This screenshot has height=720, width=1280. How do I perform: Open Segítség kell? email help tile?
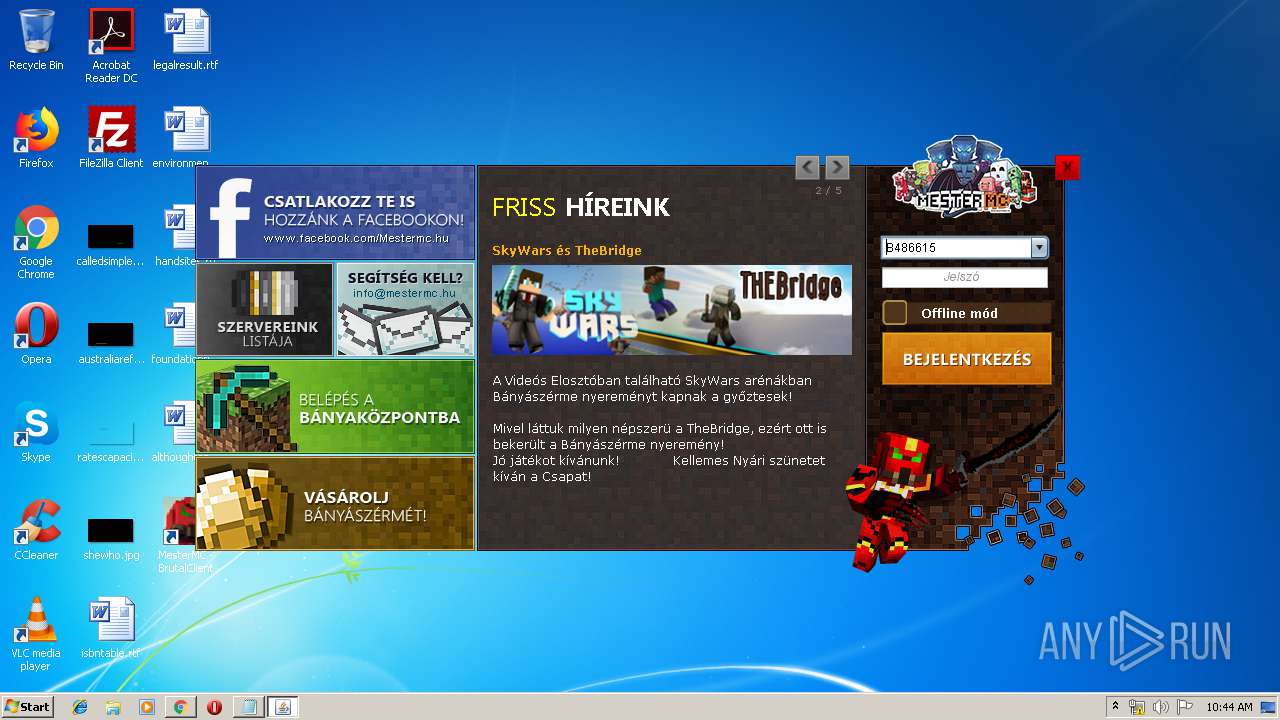tap(405, 309)
